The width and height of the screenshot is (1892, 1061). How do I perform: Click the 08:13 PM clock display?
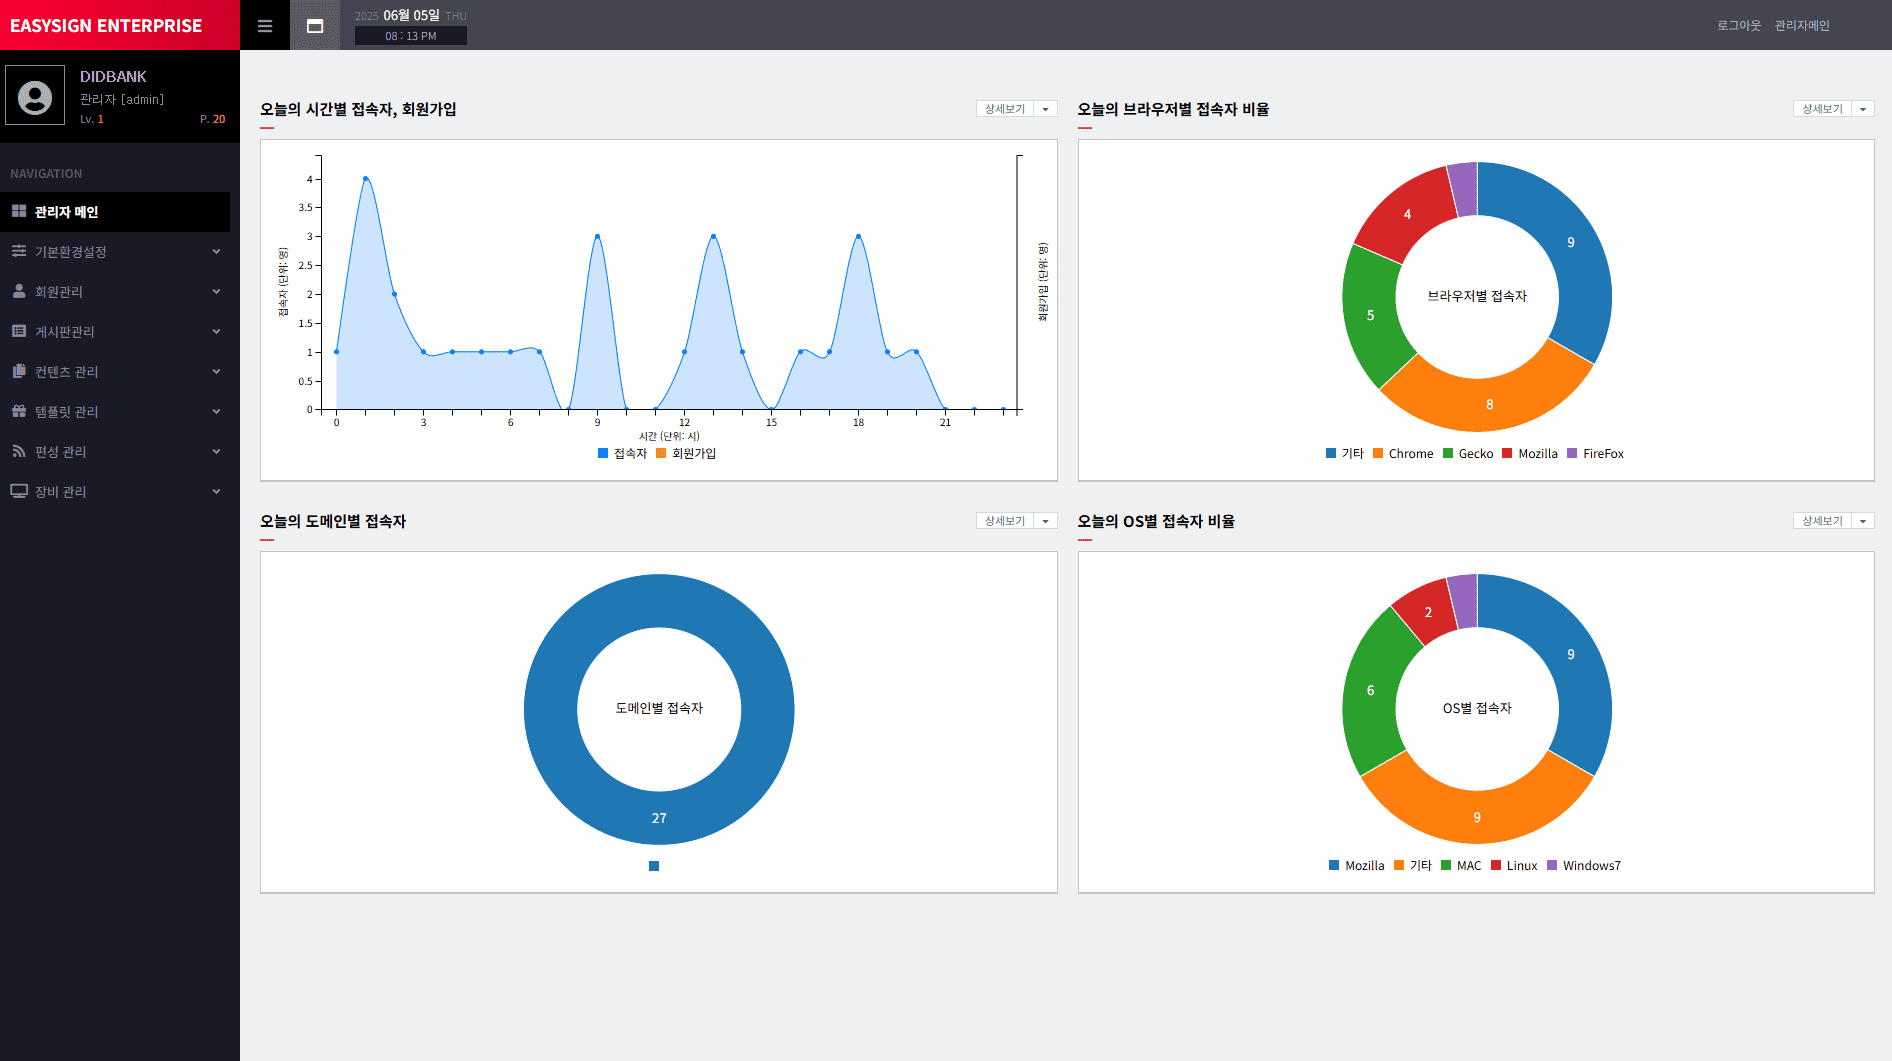(x=411, y=36)
